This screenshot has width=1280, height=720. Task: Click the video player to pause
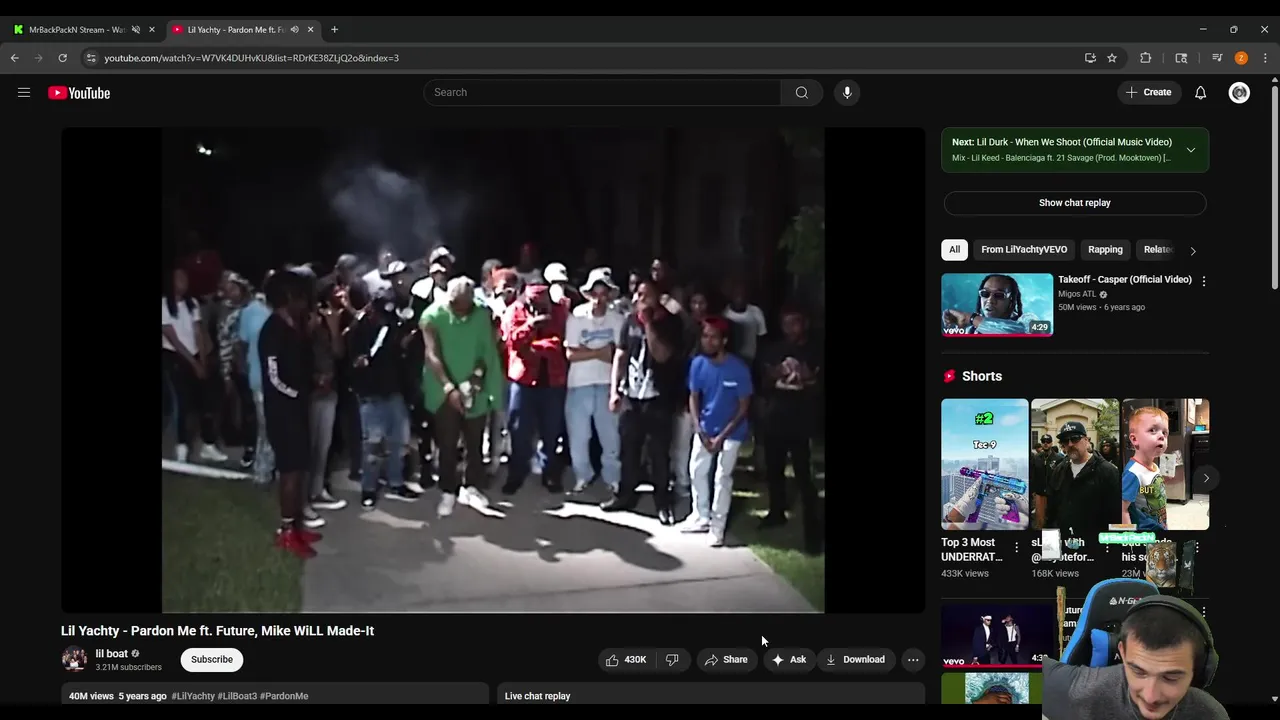493,369
